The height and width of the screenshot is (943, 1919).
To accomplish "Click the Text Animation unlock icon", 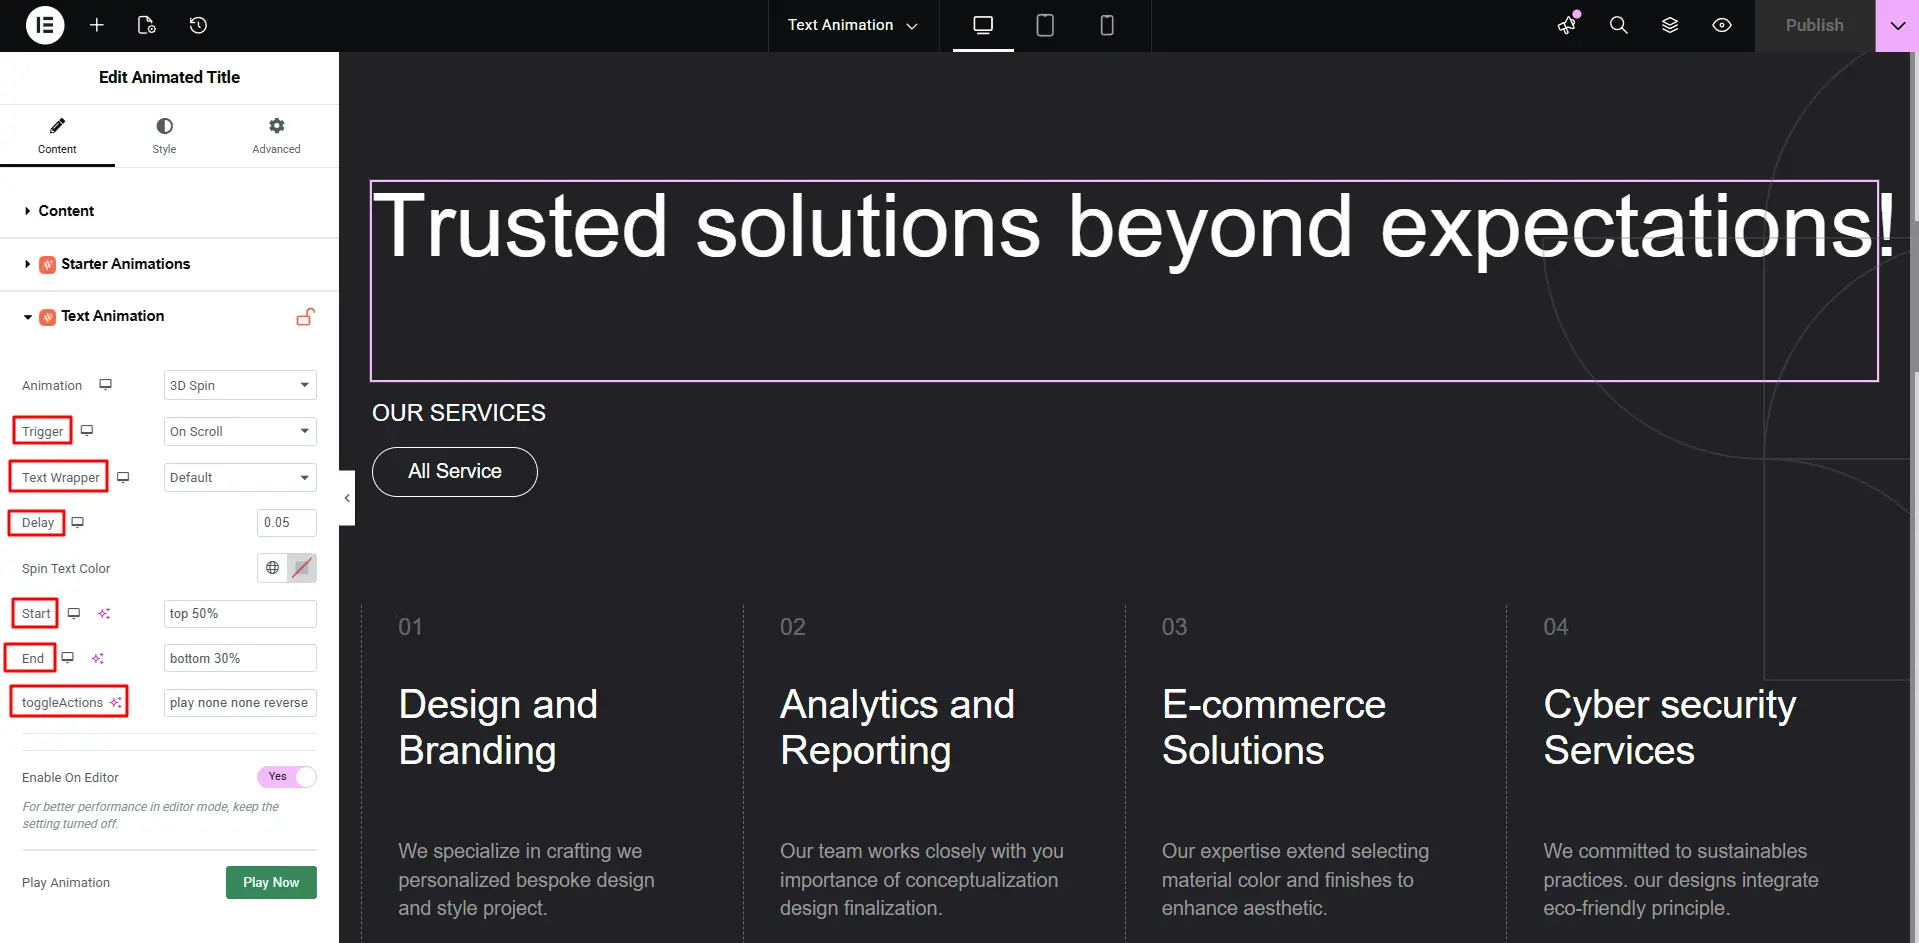I will click(306, 317).
